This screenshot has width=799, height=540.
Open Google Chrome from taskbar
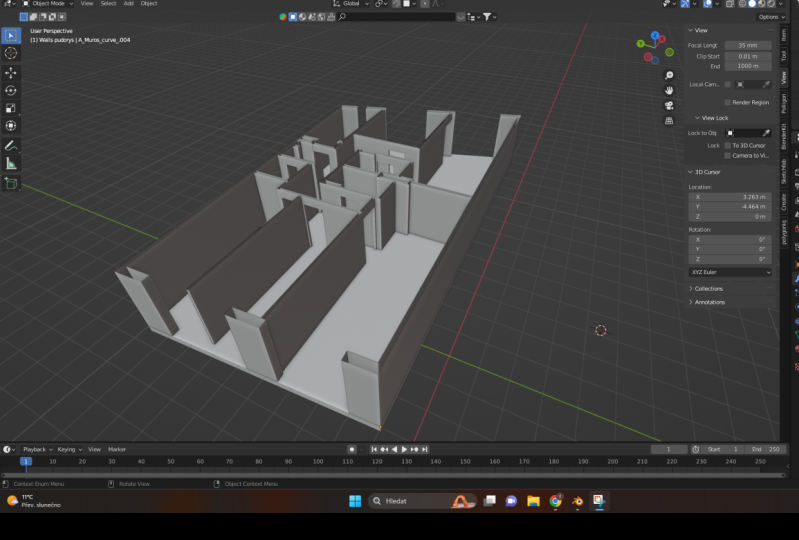click(x=555, y=501)
